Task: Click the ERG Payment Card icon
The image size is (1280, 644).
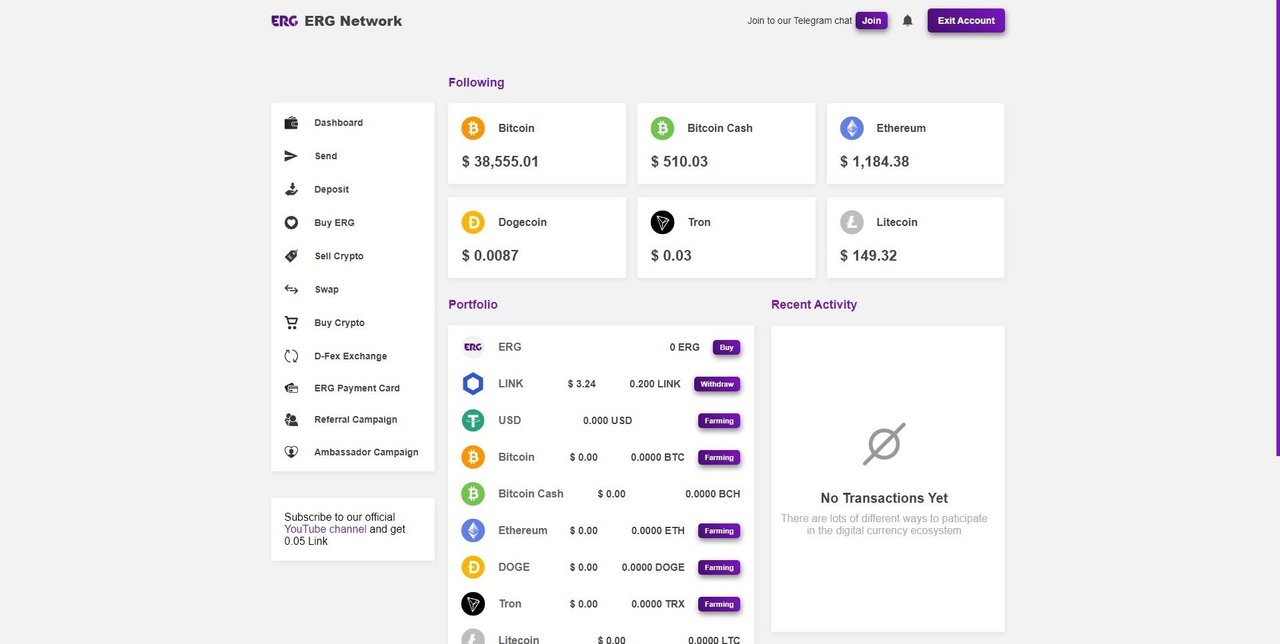Action: (291, 388)
